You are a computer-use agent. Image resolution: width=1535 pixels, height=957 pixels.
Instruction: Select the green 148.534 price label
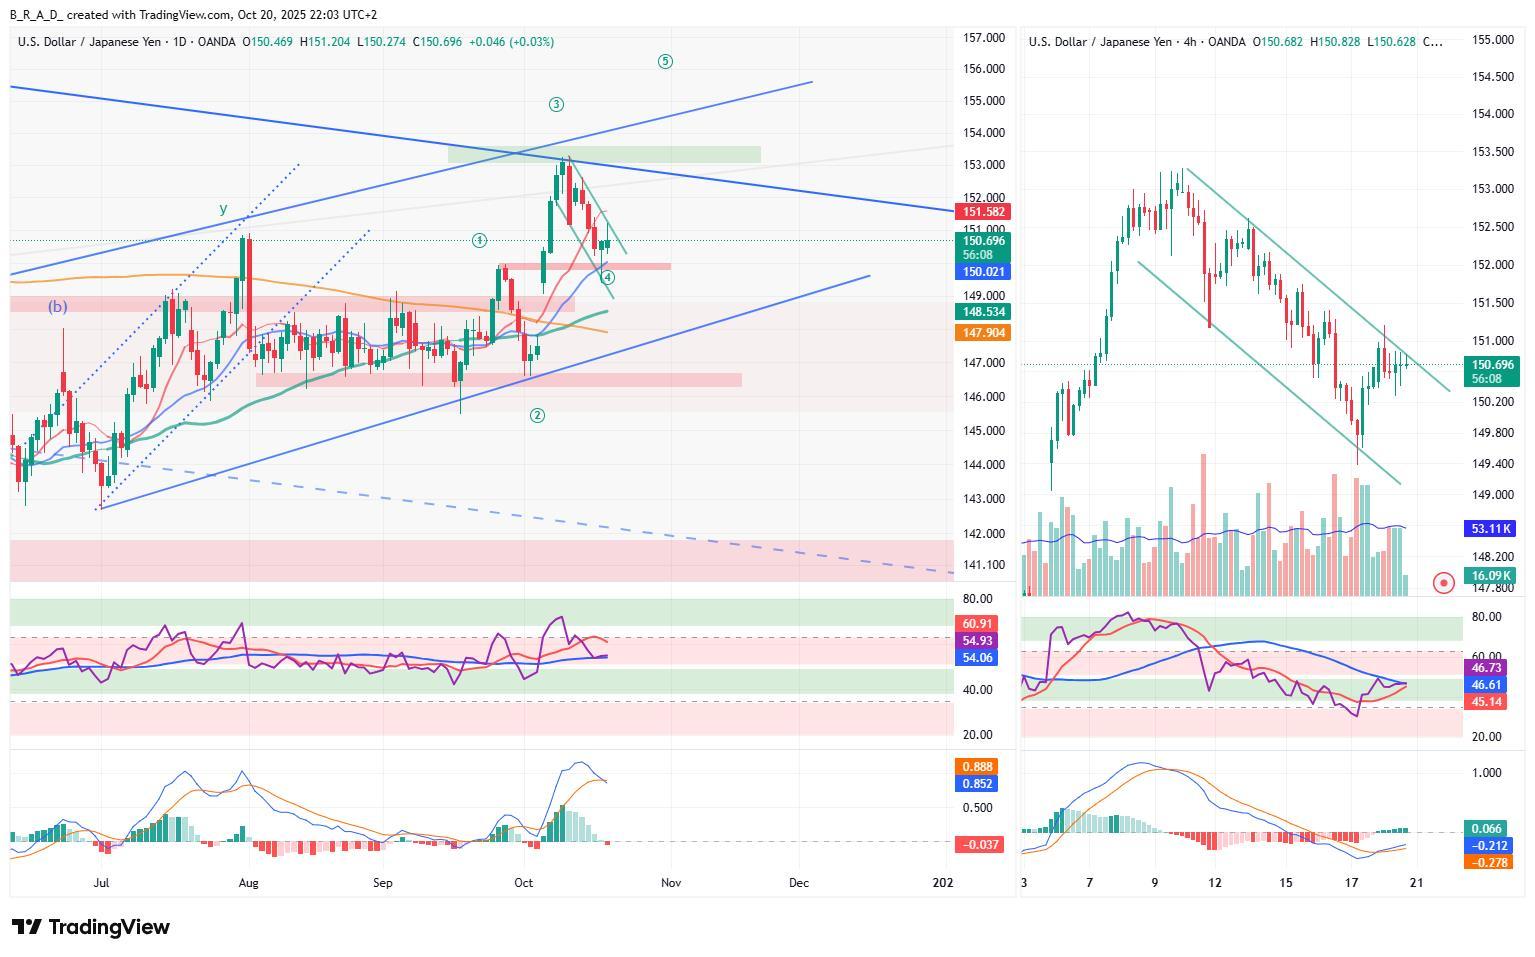click(x=983, y=312)
